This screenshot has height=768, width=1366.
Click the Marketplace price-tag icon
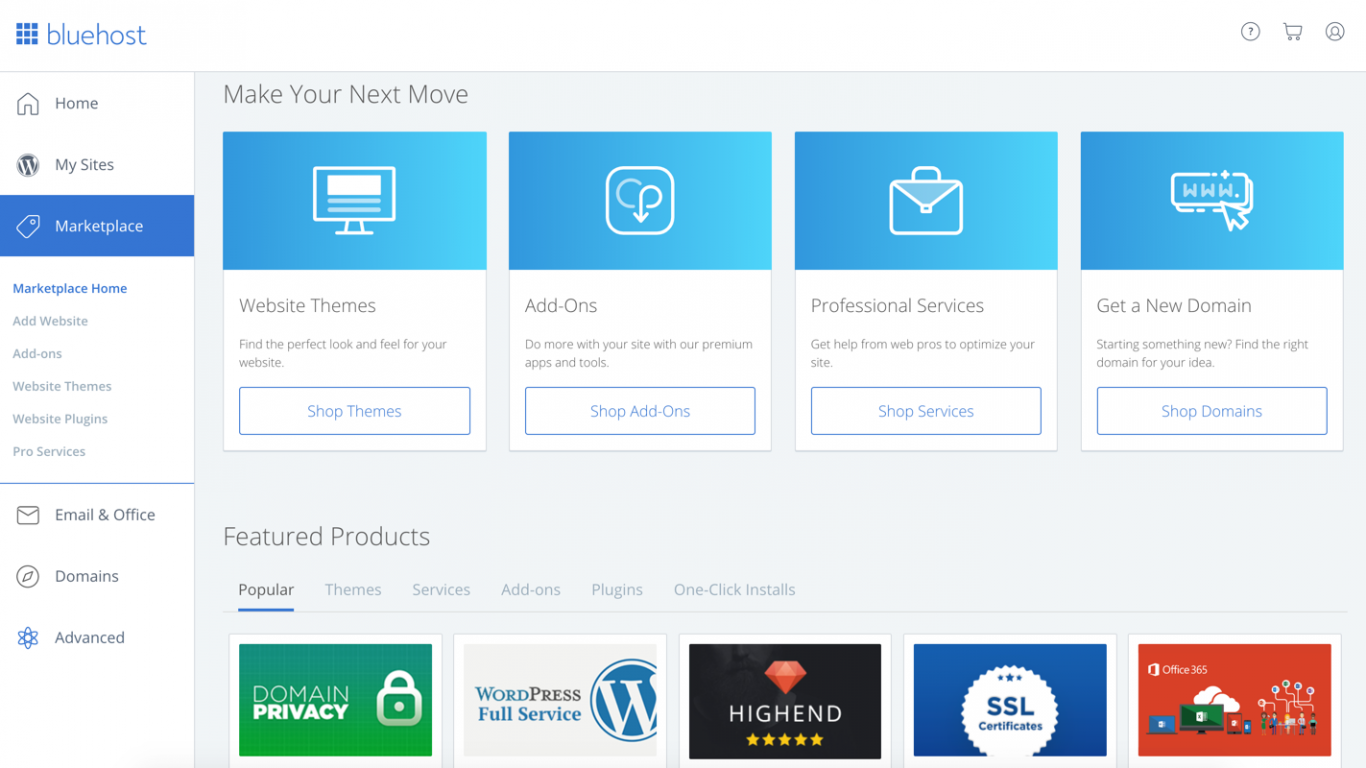coord(27,225)
